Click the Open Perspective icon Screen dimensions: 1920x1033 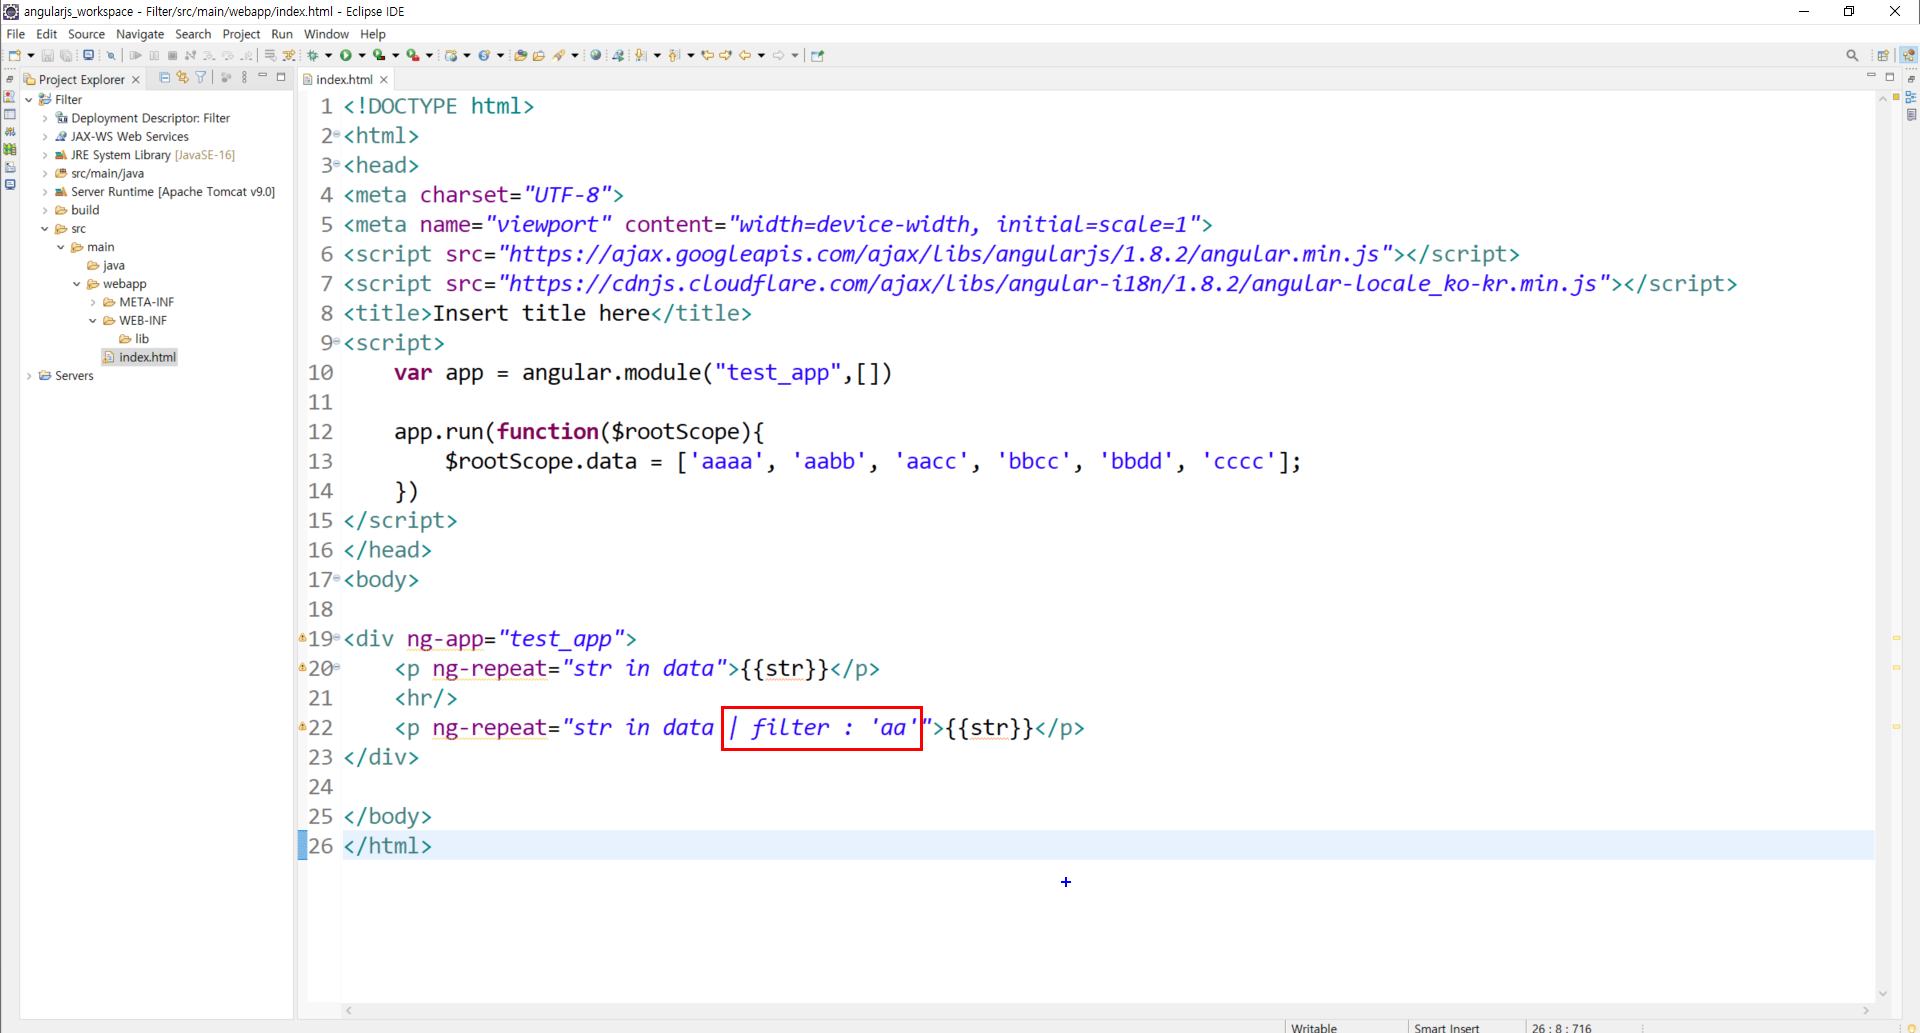coord(1883,56)
